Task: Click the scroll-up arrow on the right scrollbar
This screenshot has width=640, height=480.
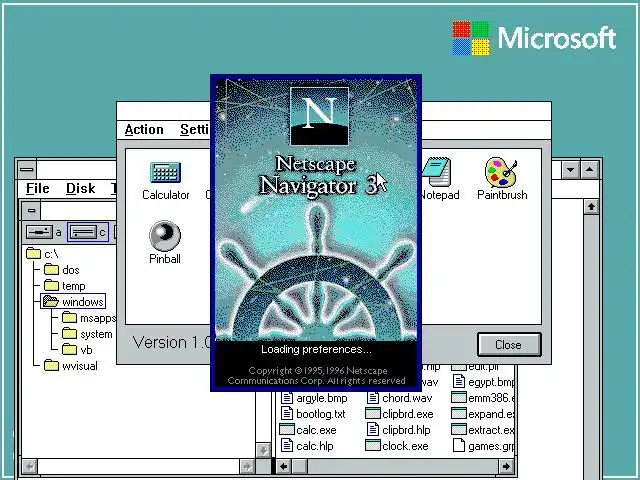Action: point(591,207)
